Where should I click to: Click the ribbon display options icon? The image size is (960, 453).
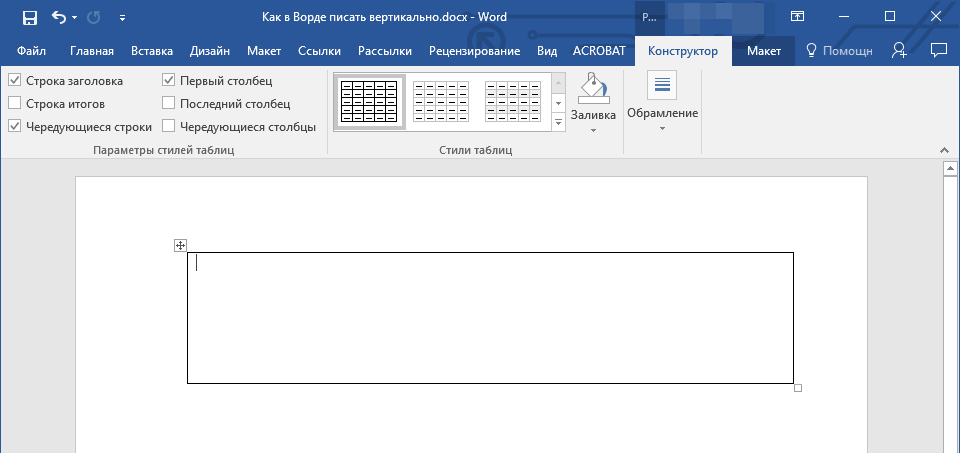[797, 17]
